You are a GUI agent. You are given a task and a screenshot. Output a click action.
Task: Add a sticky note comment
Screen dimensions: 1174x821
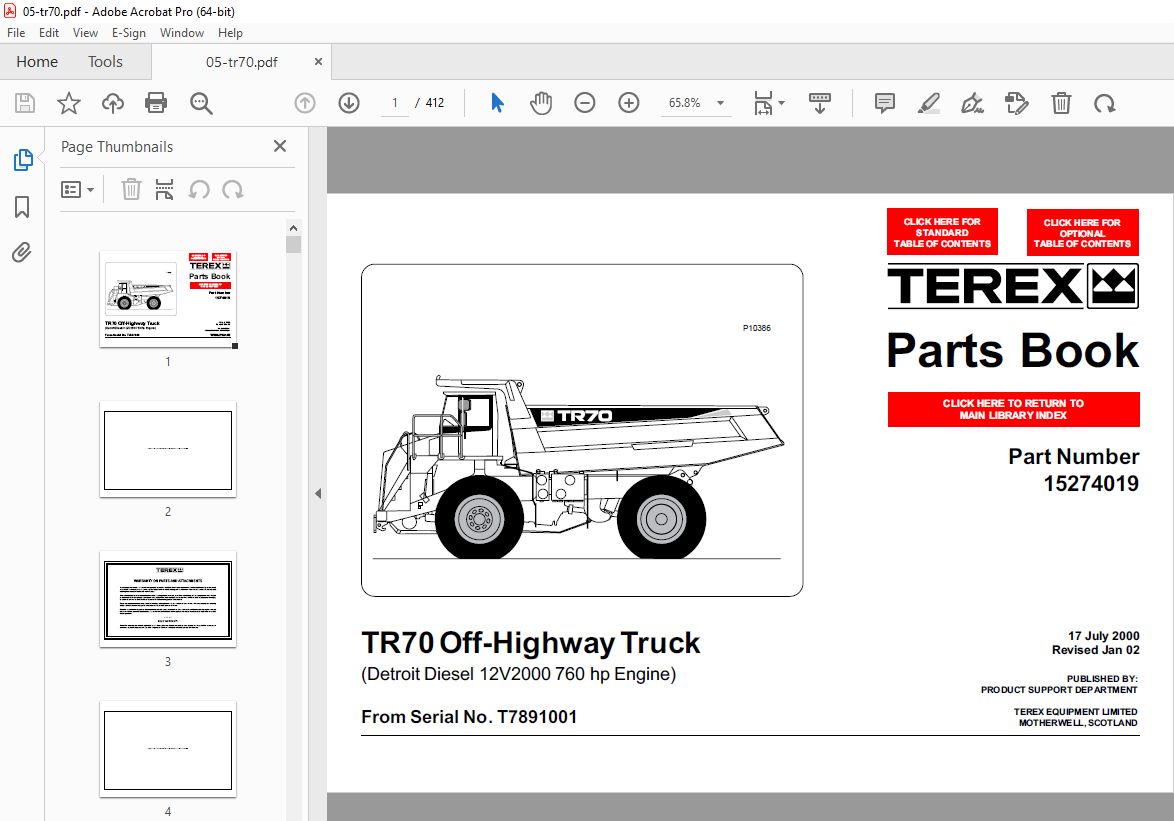point(884,103)
